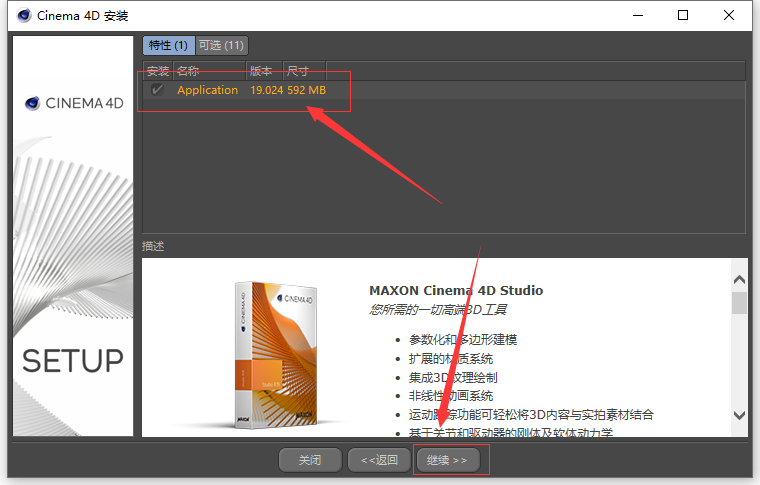Click the 关闭 button
This screenshot has width=760, height=485.
310,460
